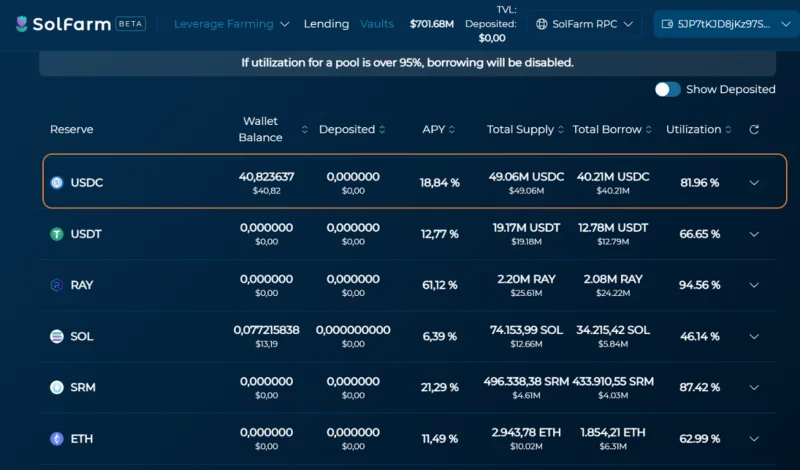The width and height of the screenshot is (800, 470).
Task: Click the 95% utilization notice banner
Action: (x=408, y=63)
